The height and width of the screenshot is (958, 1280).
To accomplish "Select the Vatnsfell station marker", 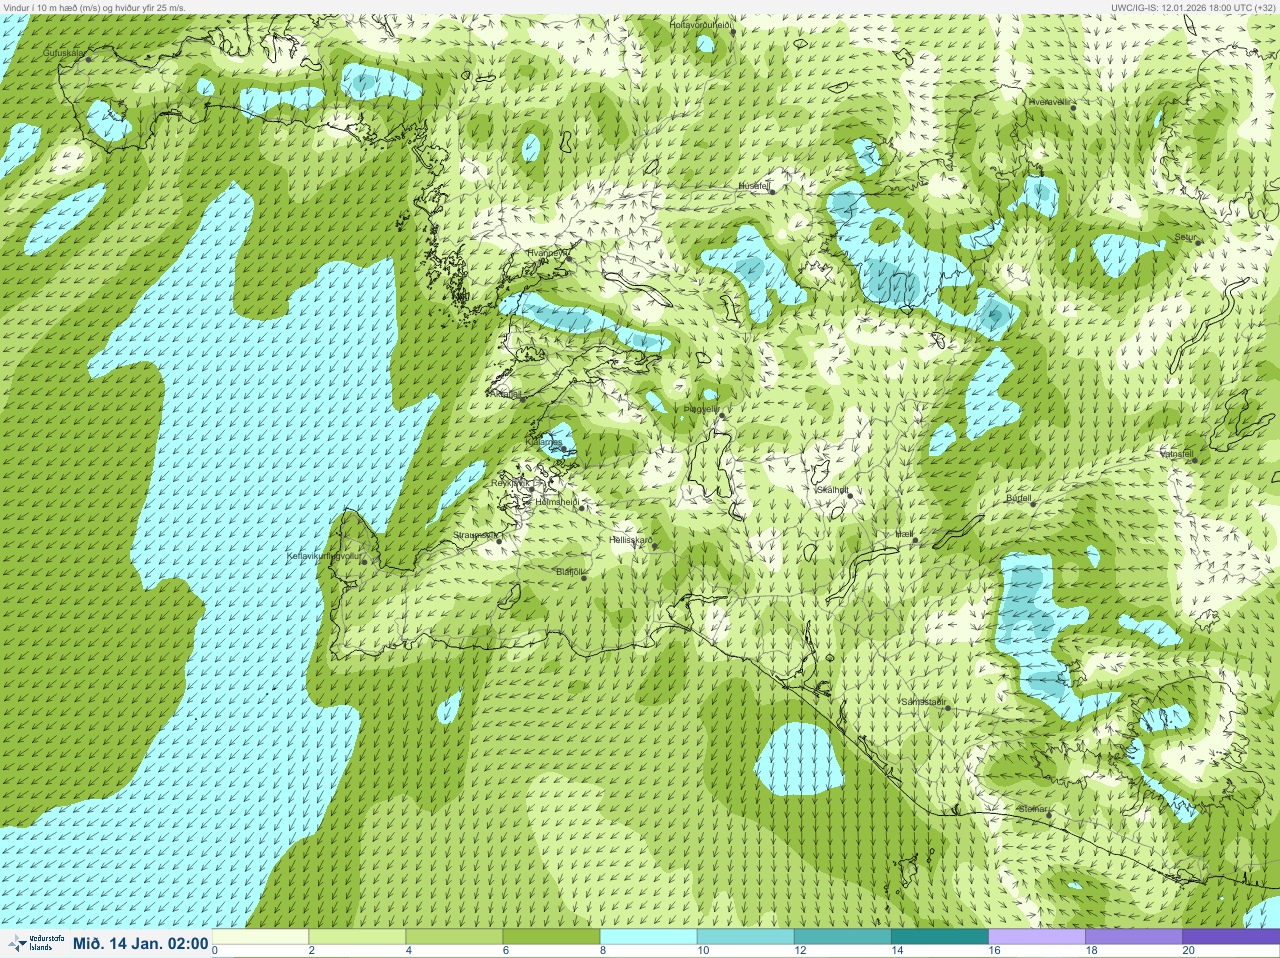I will point(1194,460).
